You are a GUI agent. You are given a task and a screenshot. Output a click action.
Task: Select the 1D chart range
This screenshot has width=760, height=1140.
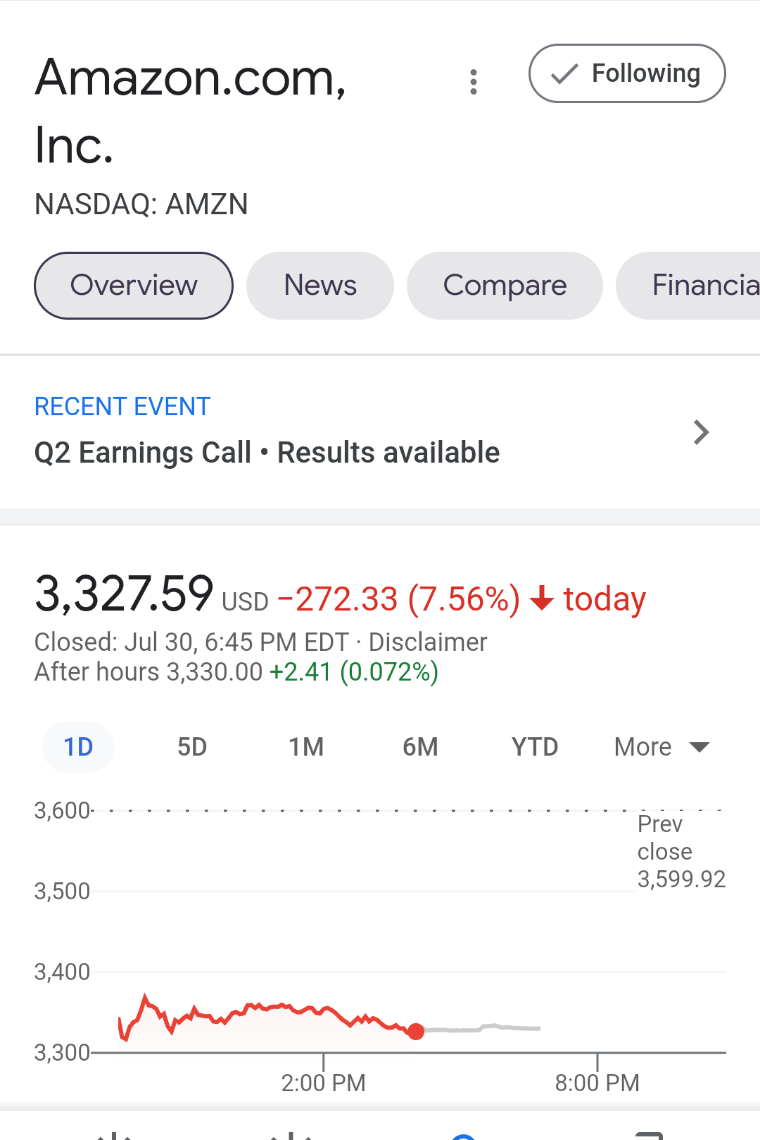tap(78, 747)
